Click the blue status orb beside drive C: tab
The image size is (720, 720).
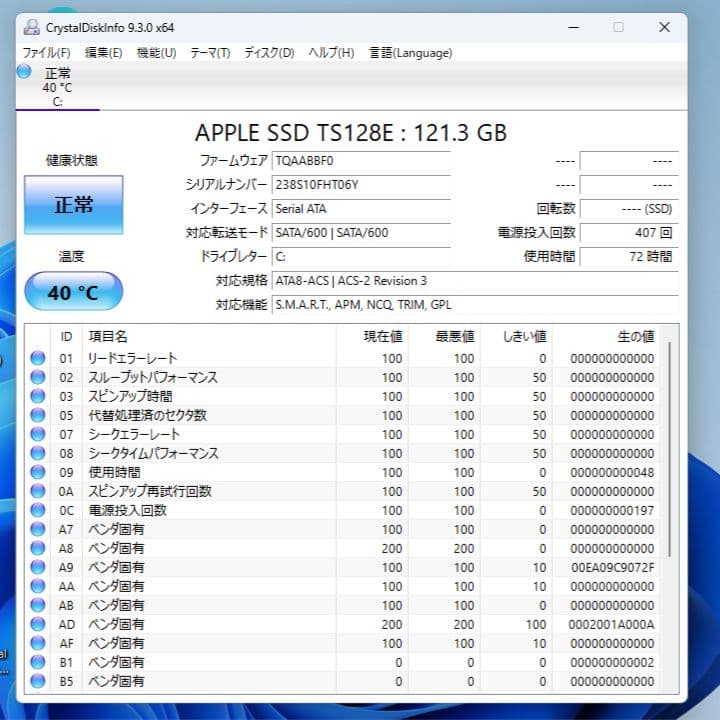pyautogui.click(x=24, y=71)
